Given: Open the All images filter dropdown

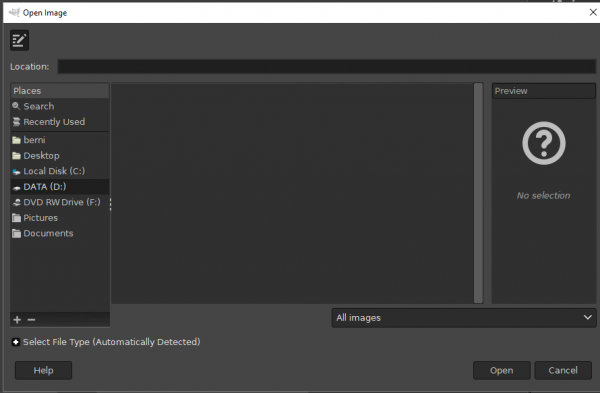Looking at the screenshot, I should [x=464, y=318].
